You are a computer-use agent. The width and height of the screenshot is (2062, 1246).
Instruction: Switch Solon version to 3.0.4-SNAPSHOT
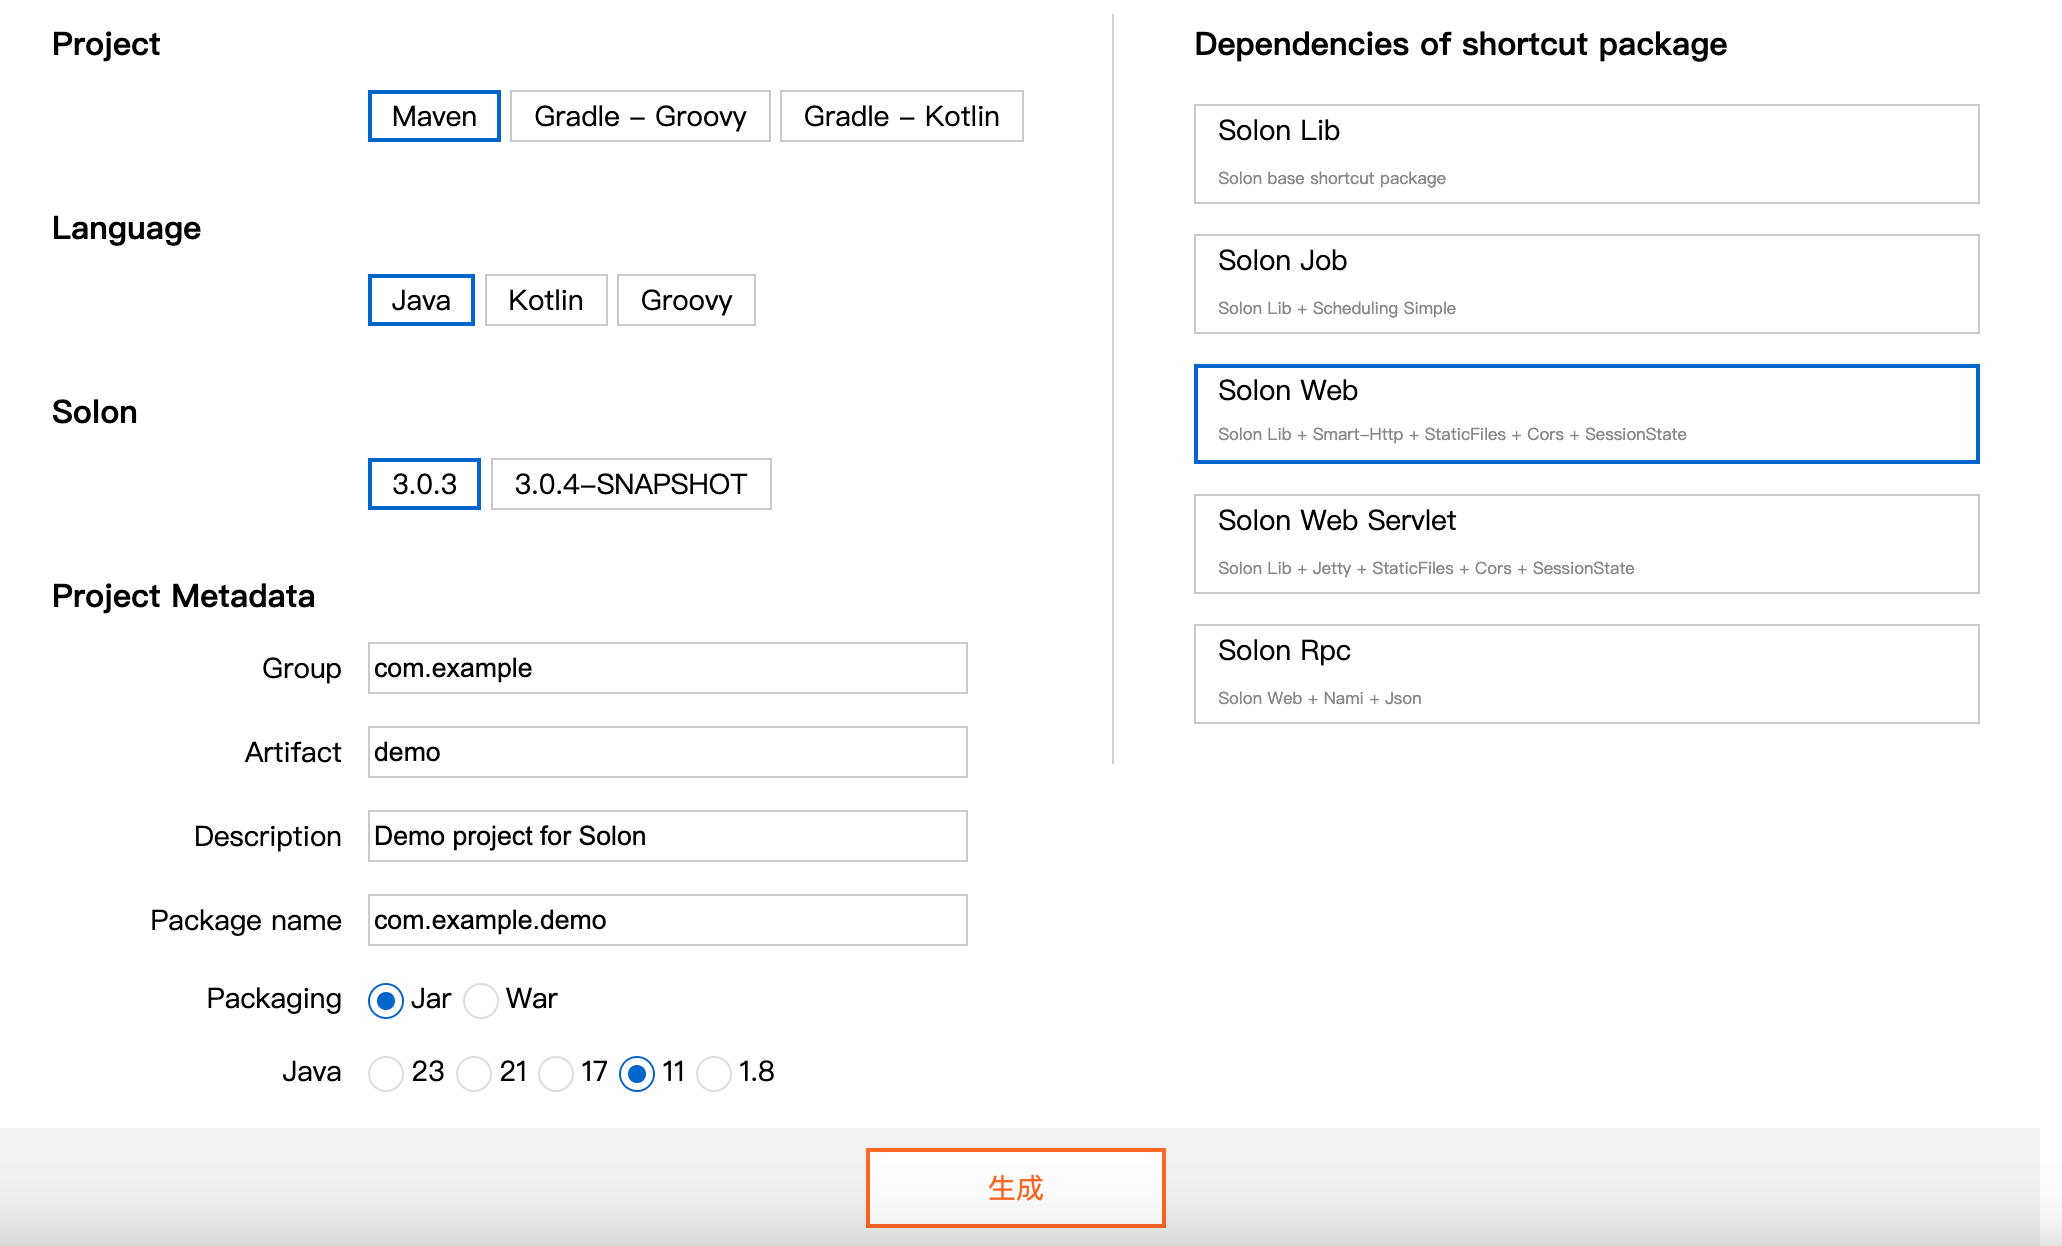630,484
